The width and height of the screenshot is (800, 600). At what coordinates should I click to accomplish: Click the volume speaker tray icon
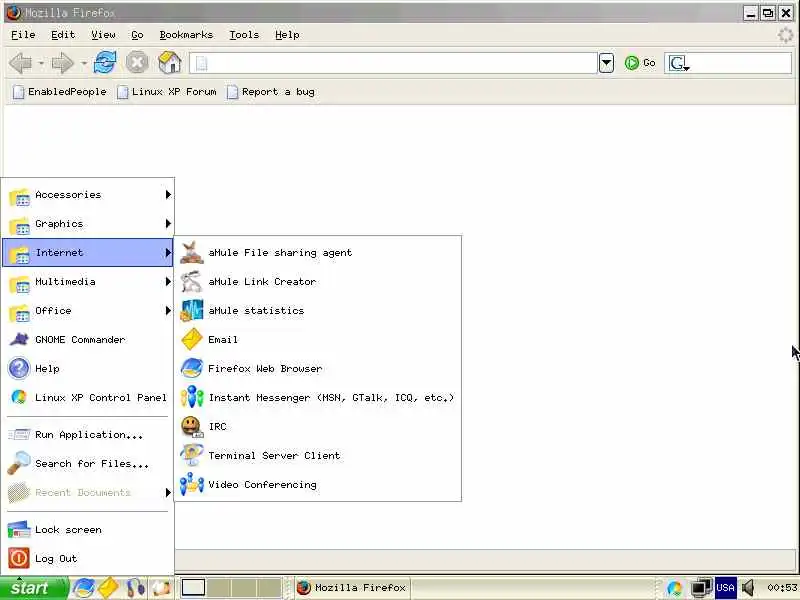click(x=748, y=588)
